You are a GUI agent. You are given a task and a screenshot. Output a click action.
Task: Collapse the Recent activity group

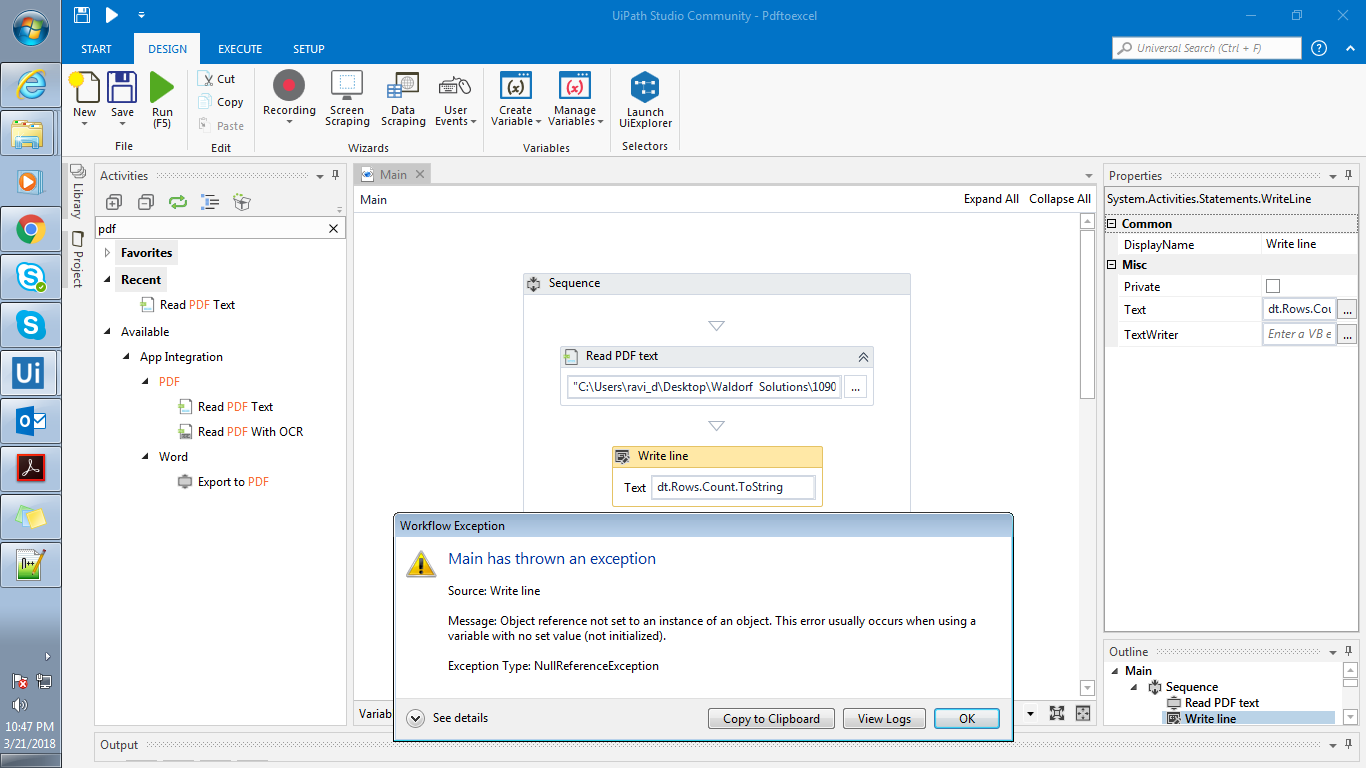107,280
